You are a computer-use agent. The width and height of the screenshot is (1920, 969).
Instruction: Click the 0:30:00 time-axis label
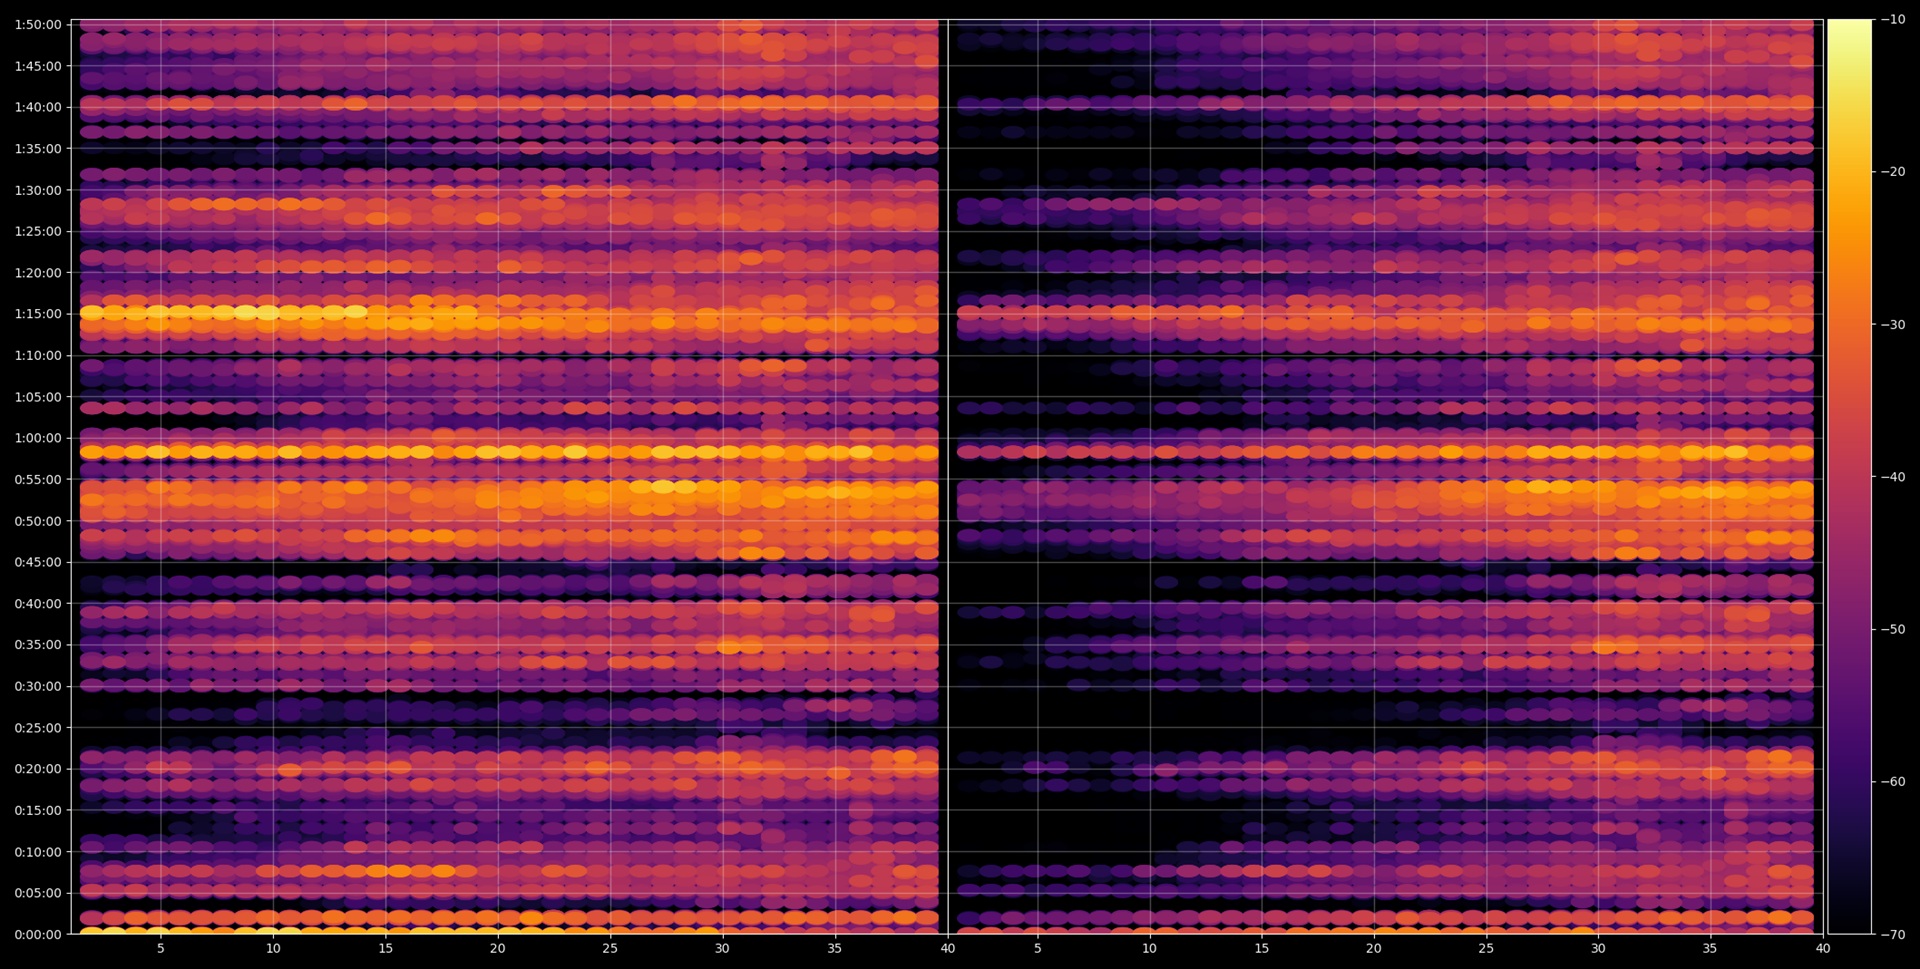coord(38,686)
